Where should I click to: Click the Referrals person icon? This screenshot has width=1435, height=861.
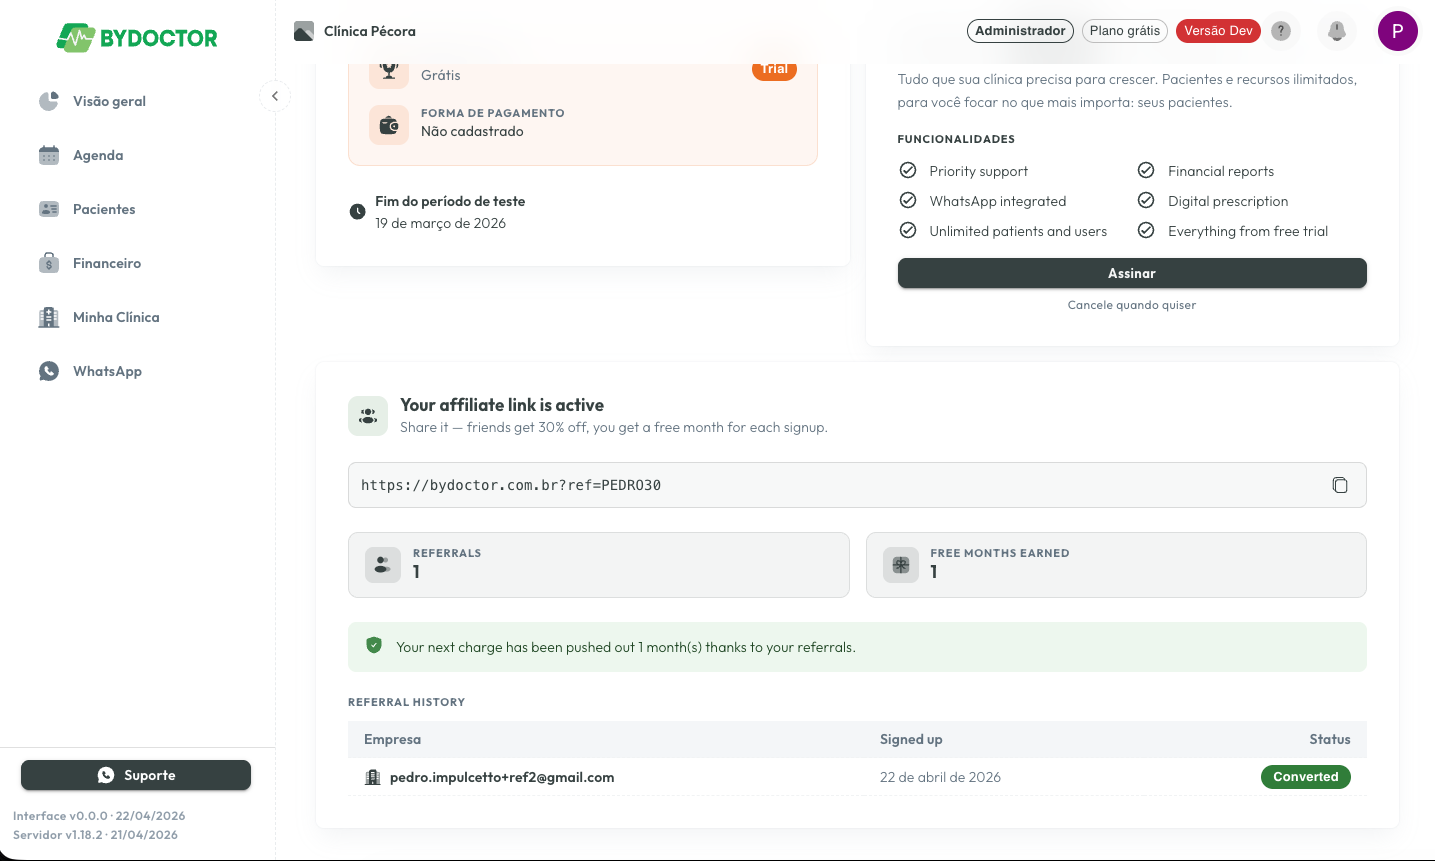383,565
